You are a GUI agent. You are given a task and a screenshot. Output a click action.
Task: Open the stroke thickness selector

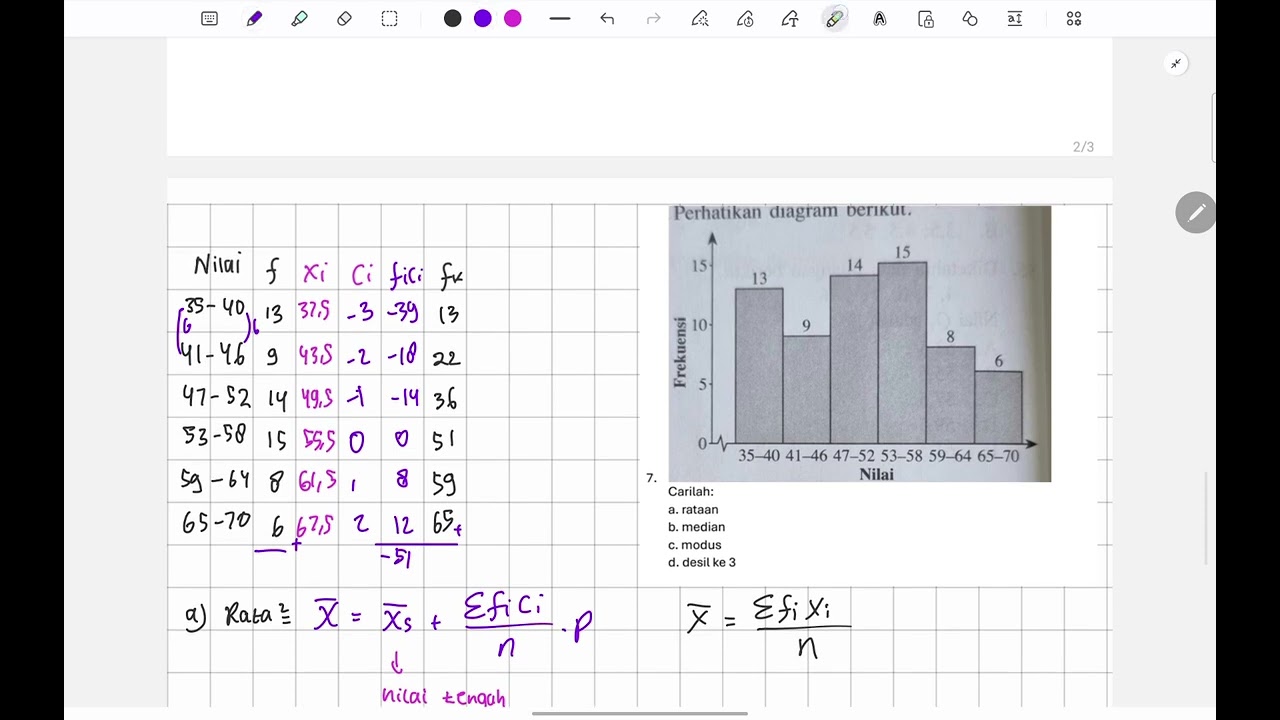click(560, 19)
